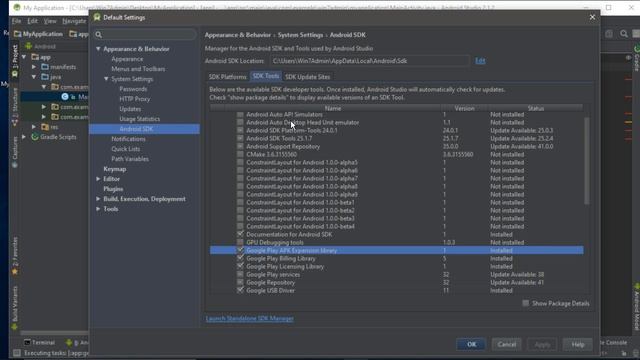Click the Android view icon in project panel
640x360 pixels.
[29, 46]
